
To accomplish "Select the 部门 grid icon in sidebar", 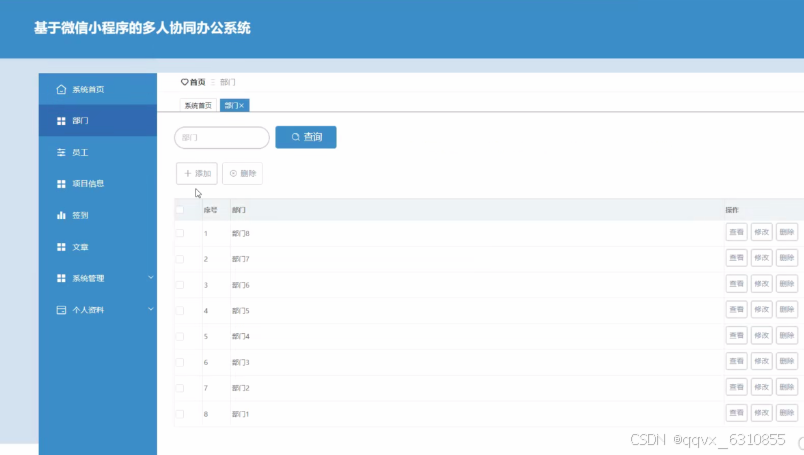I will coord(61,121).
